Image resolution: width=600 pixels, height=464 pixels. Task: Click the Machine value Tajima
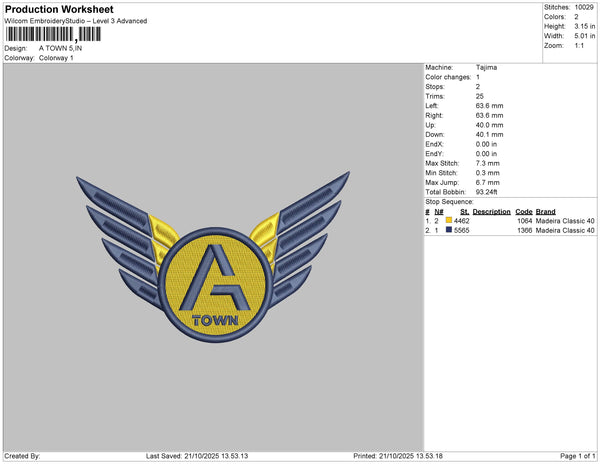486,68
